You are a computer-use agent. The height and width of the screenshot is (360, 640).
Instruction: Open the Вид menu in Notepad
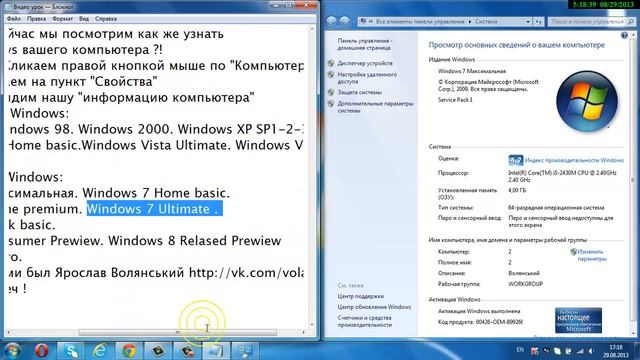tap(84, 19)
